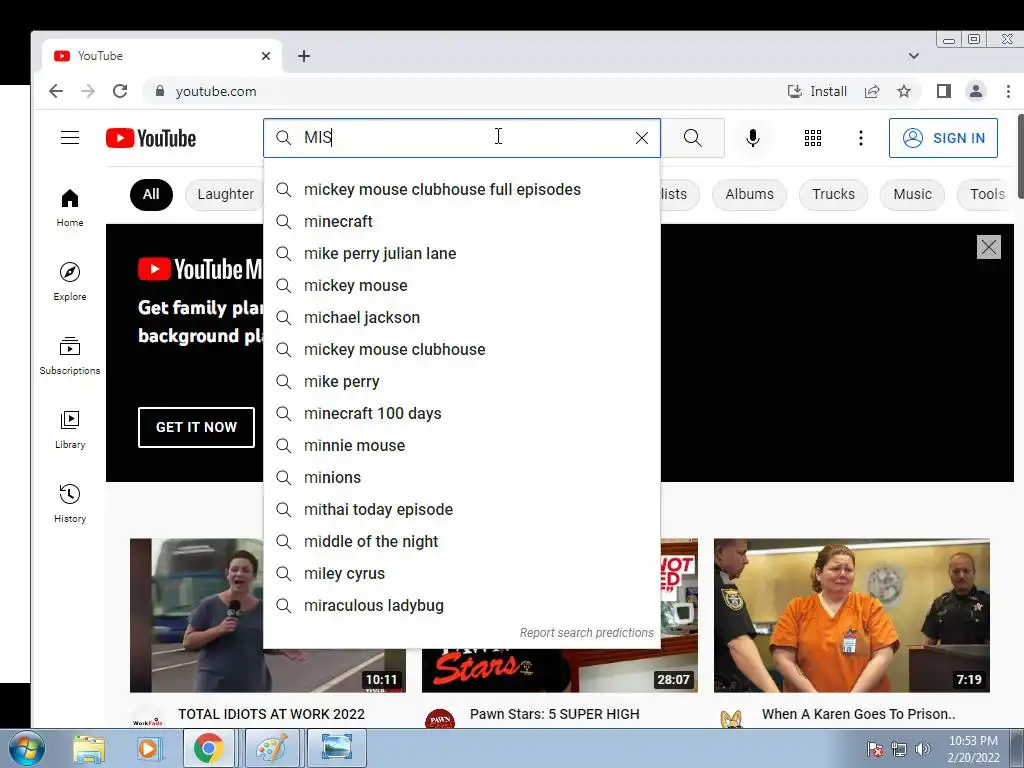Choose suggestion mike perry julian lane
The image size is (1024, 768).
(462, 253)
